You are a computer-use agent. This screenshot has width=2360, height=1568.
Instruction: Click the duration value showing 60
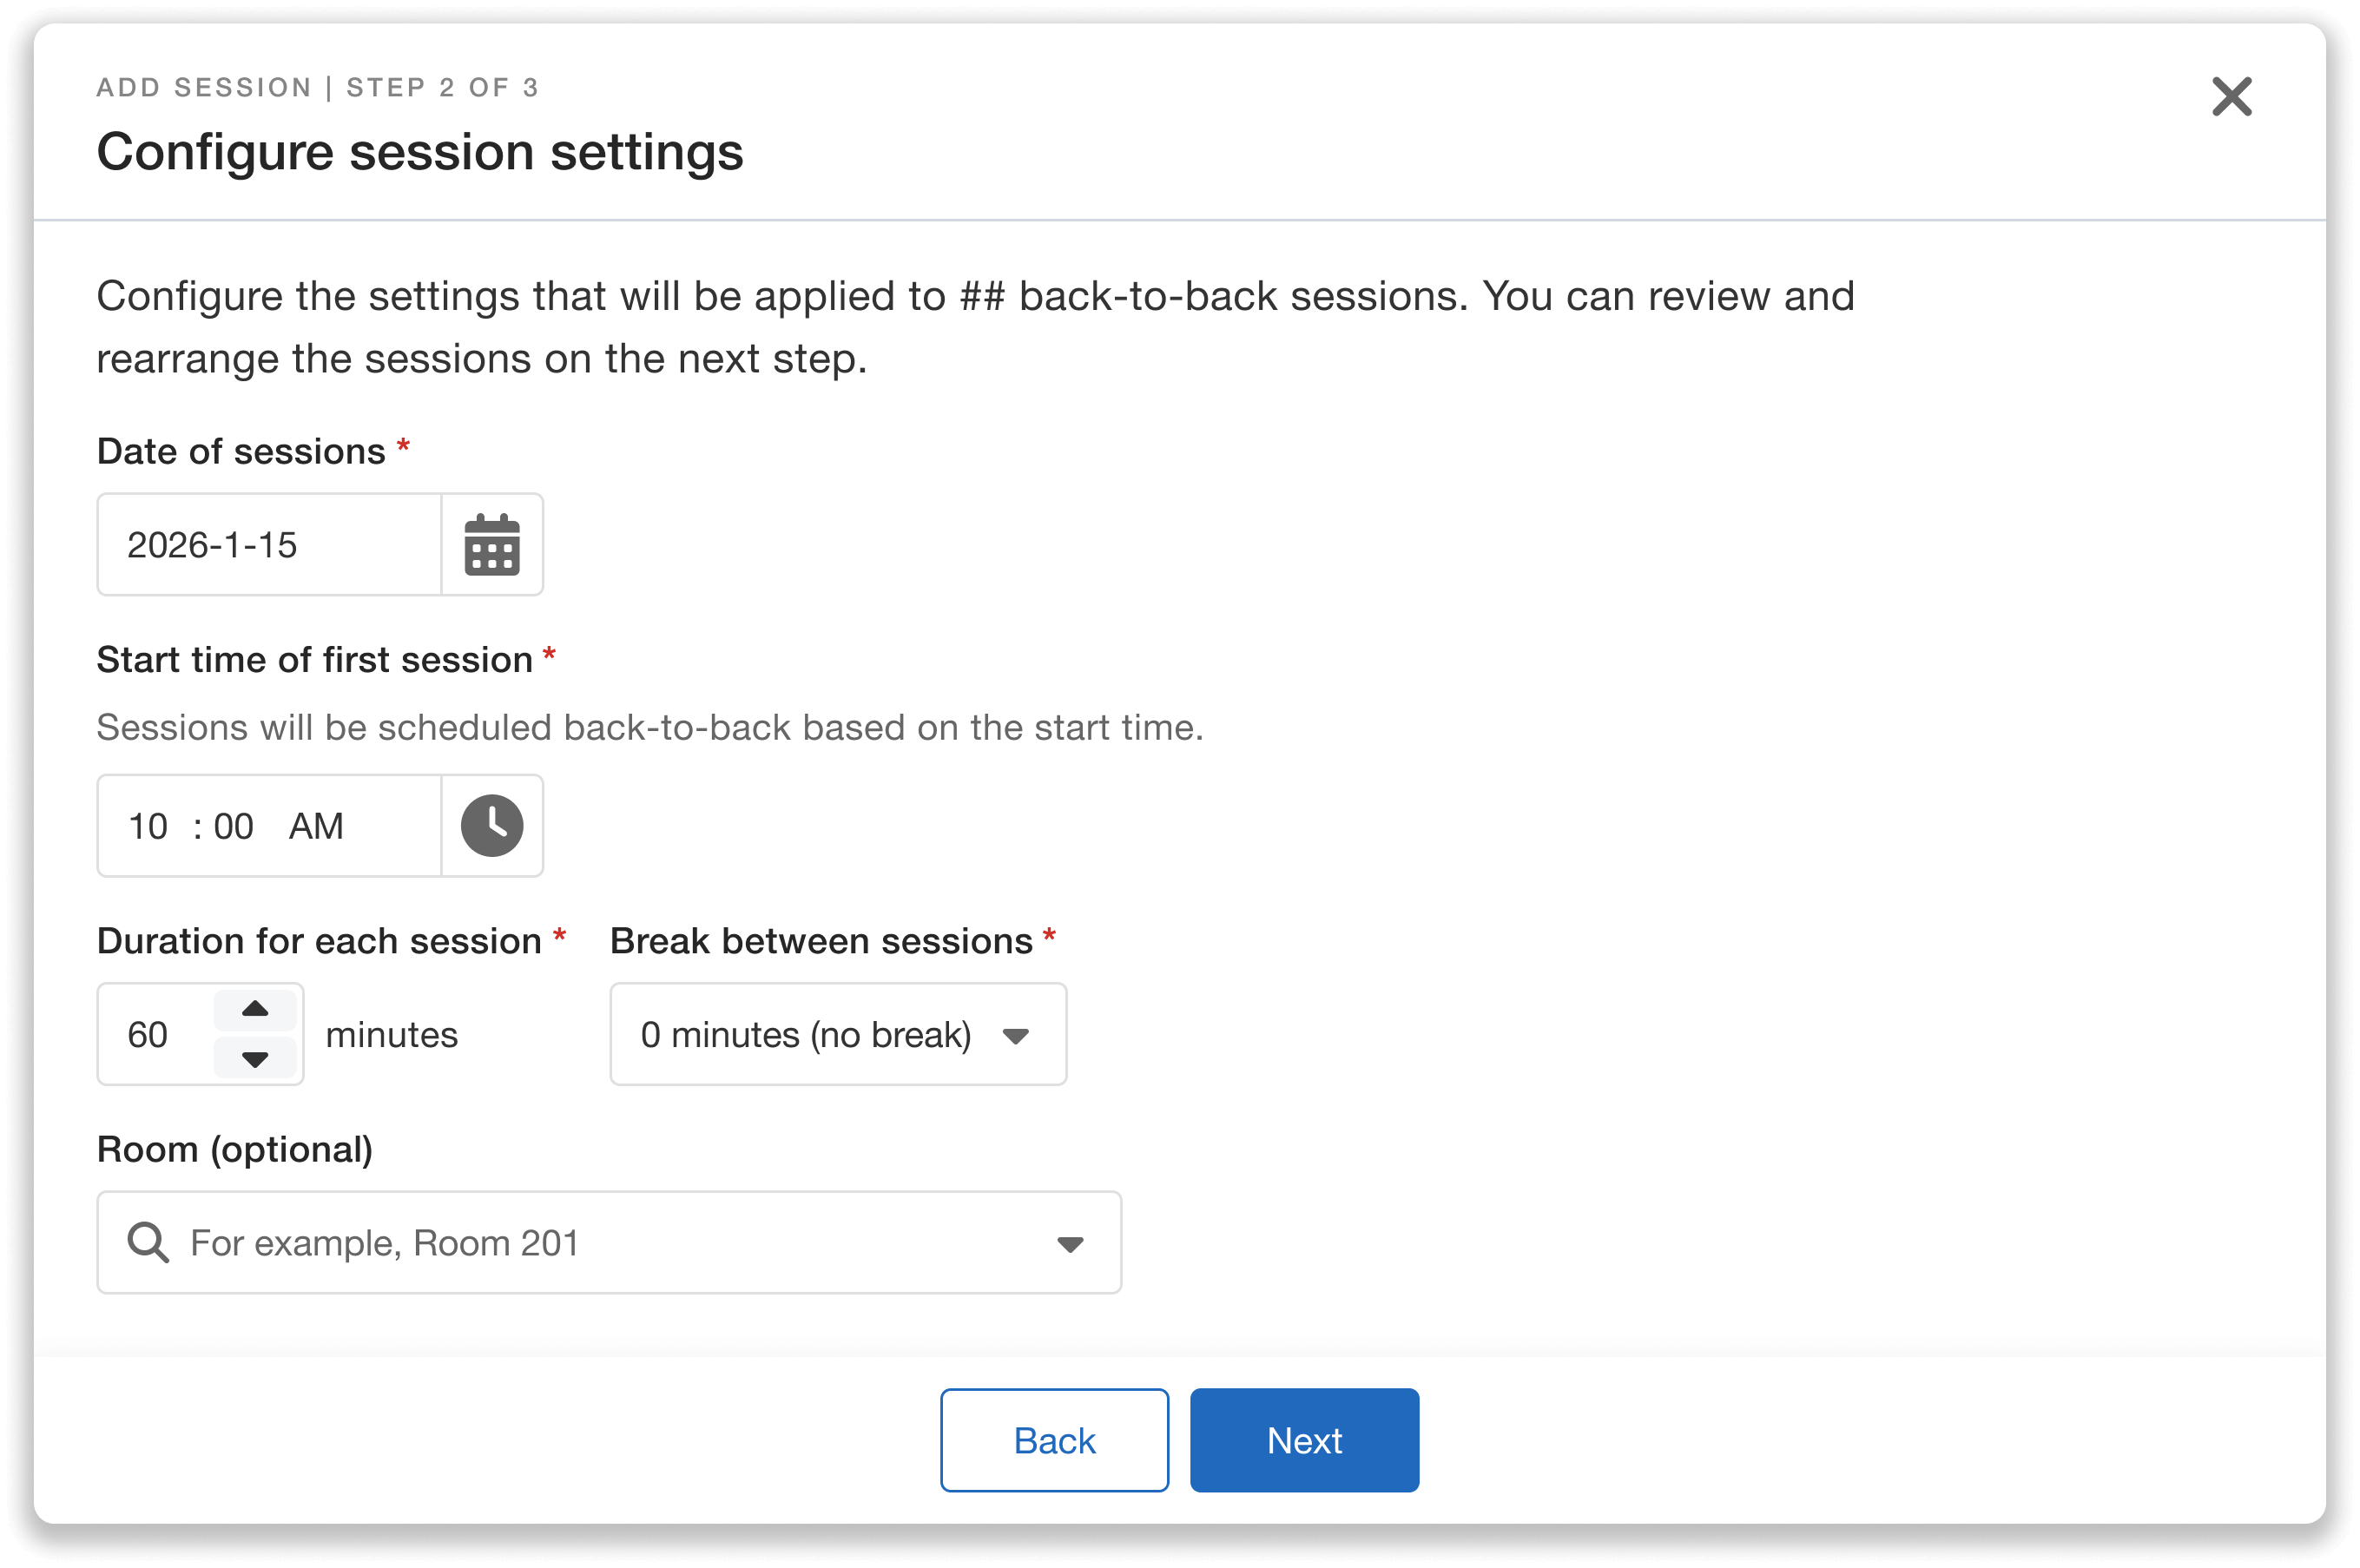149,1036
